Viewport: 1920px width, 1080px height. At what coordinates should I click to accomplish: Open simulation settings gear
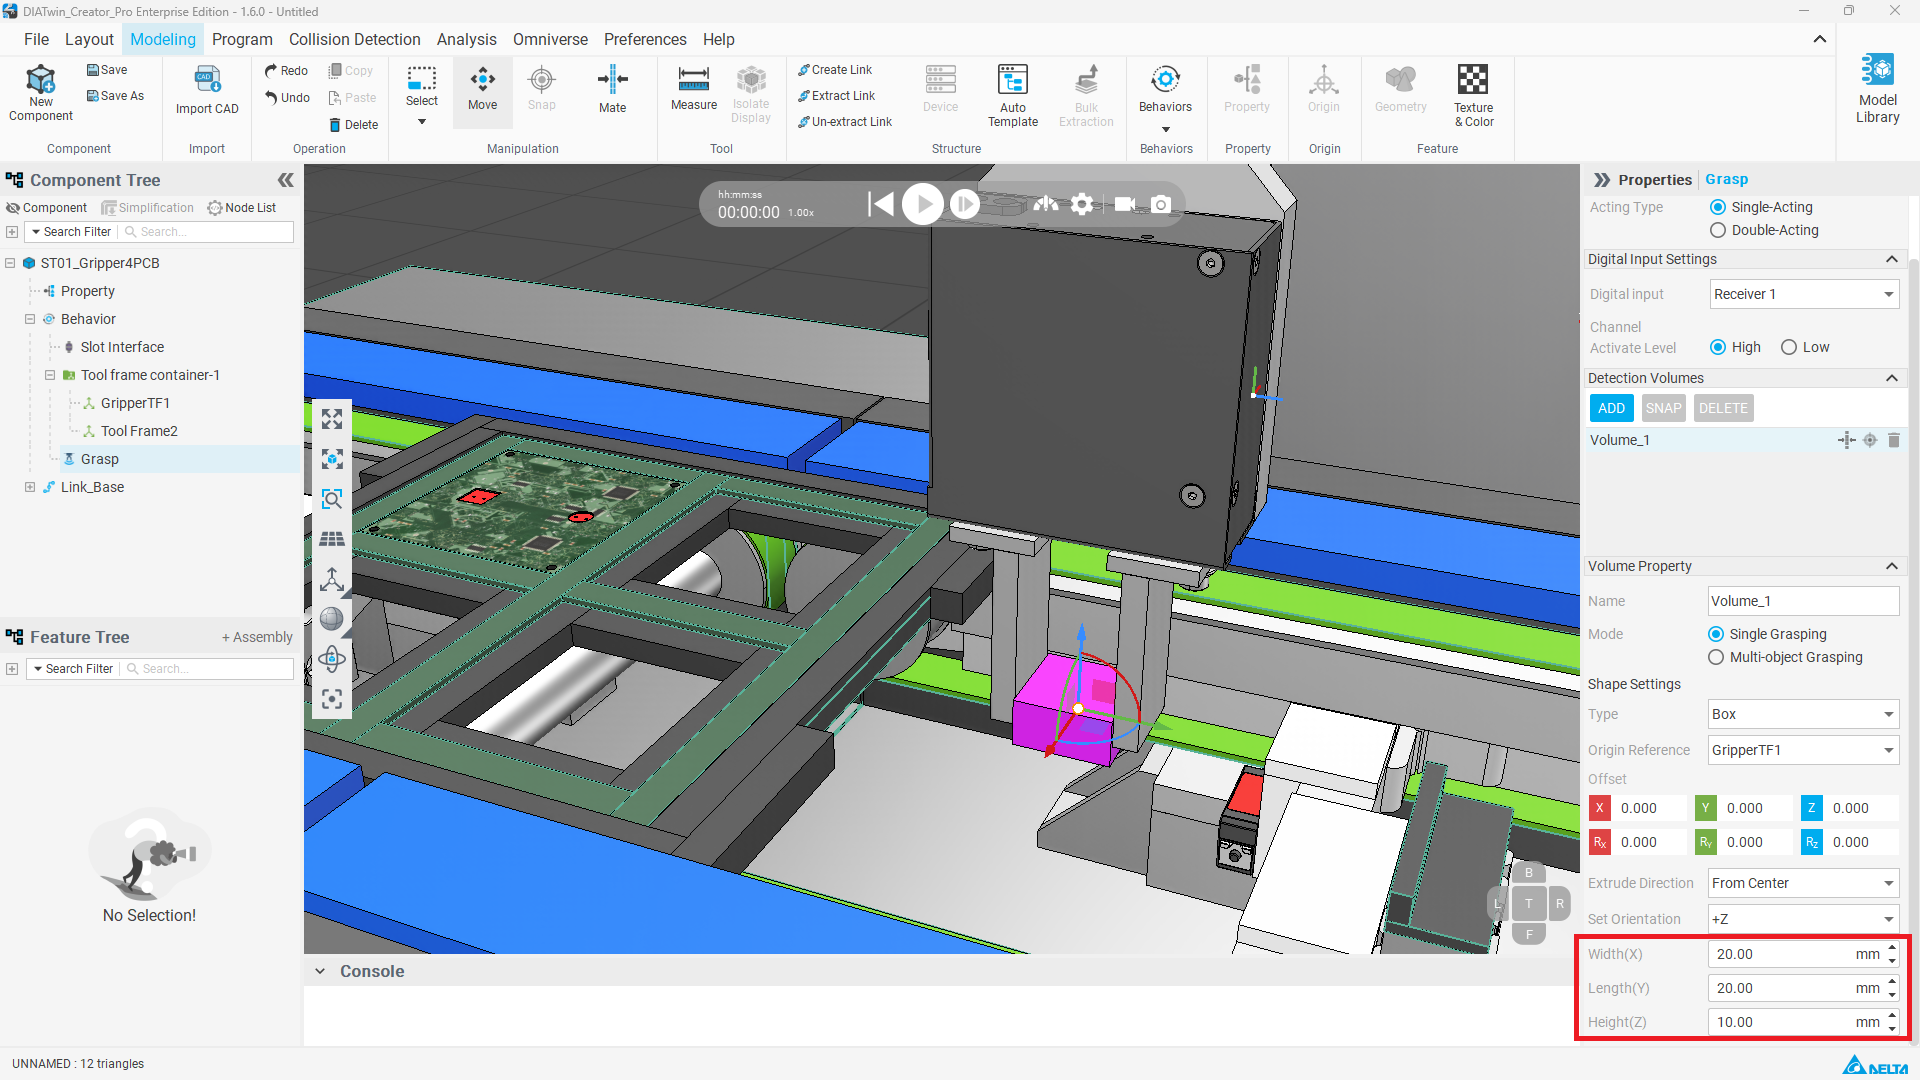(1082, 204)
